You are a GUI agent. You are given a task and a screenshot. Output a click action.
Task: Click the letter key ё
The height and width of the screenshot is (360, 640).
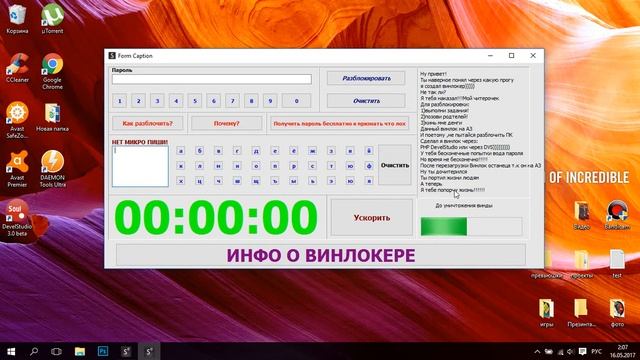(x=293, y=151)
